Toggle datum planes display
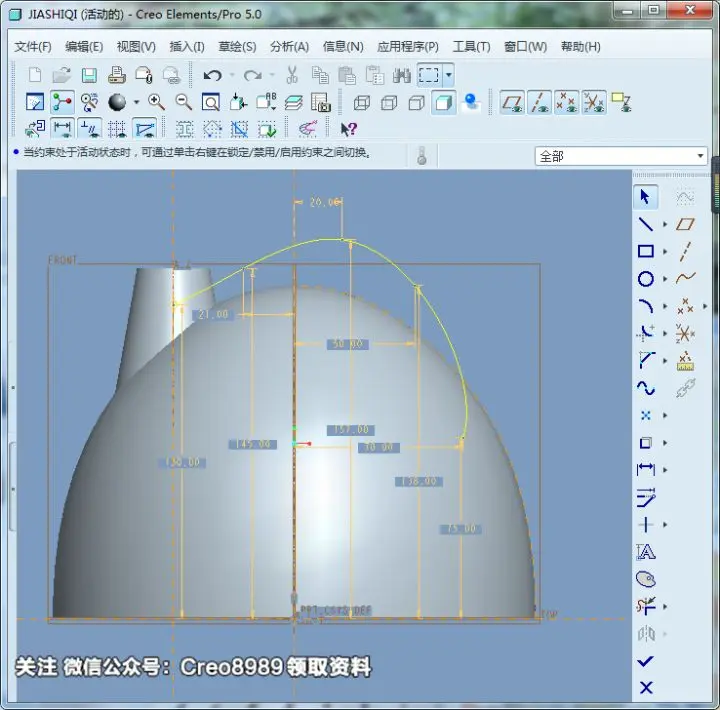This screenshot has width=720, height=710. [x=512, y=102]
